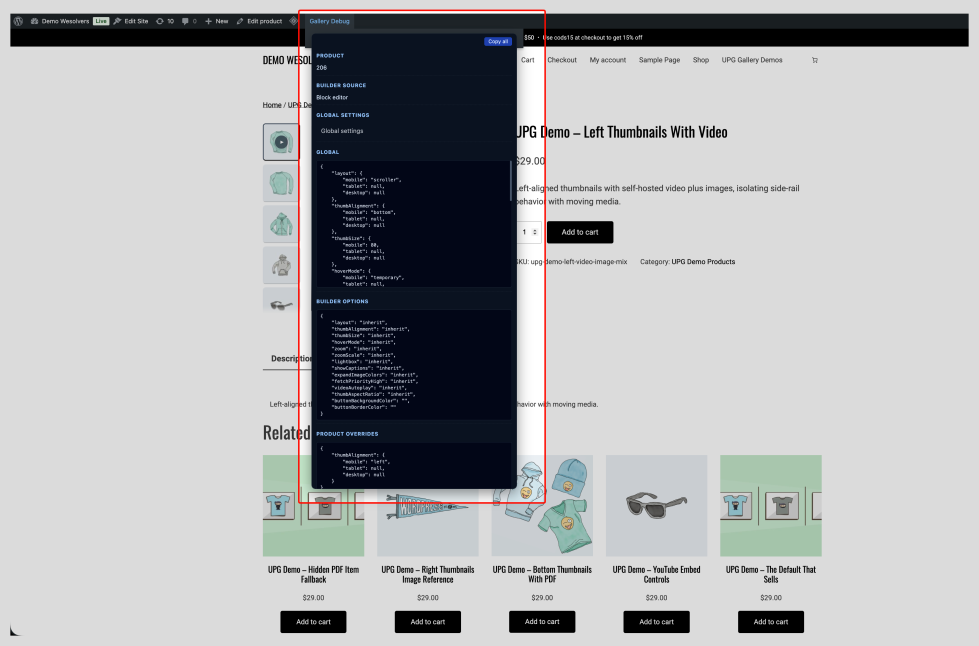Screen dimensions: 979x646
Task: Open the comments bubble showing 0
Action: [x=189, y=21]
